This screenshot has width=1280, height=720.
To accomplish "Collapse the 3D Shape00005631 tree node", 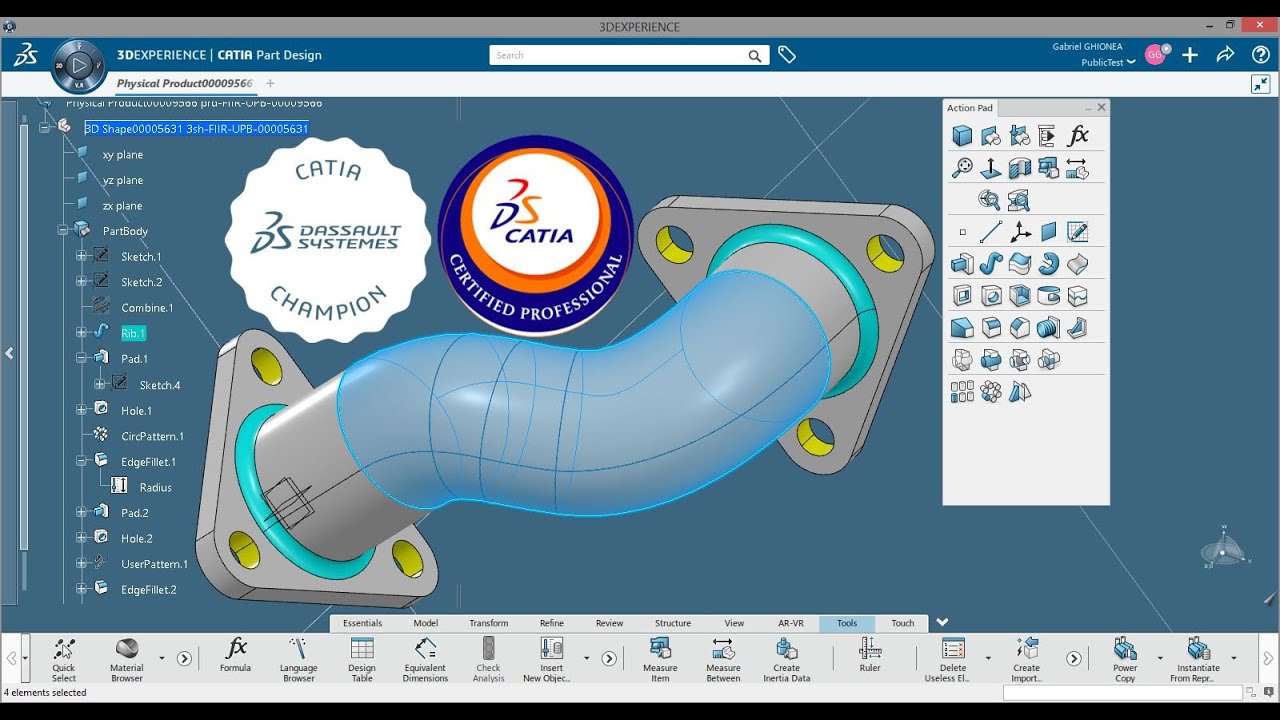I will point(44,128).
